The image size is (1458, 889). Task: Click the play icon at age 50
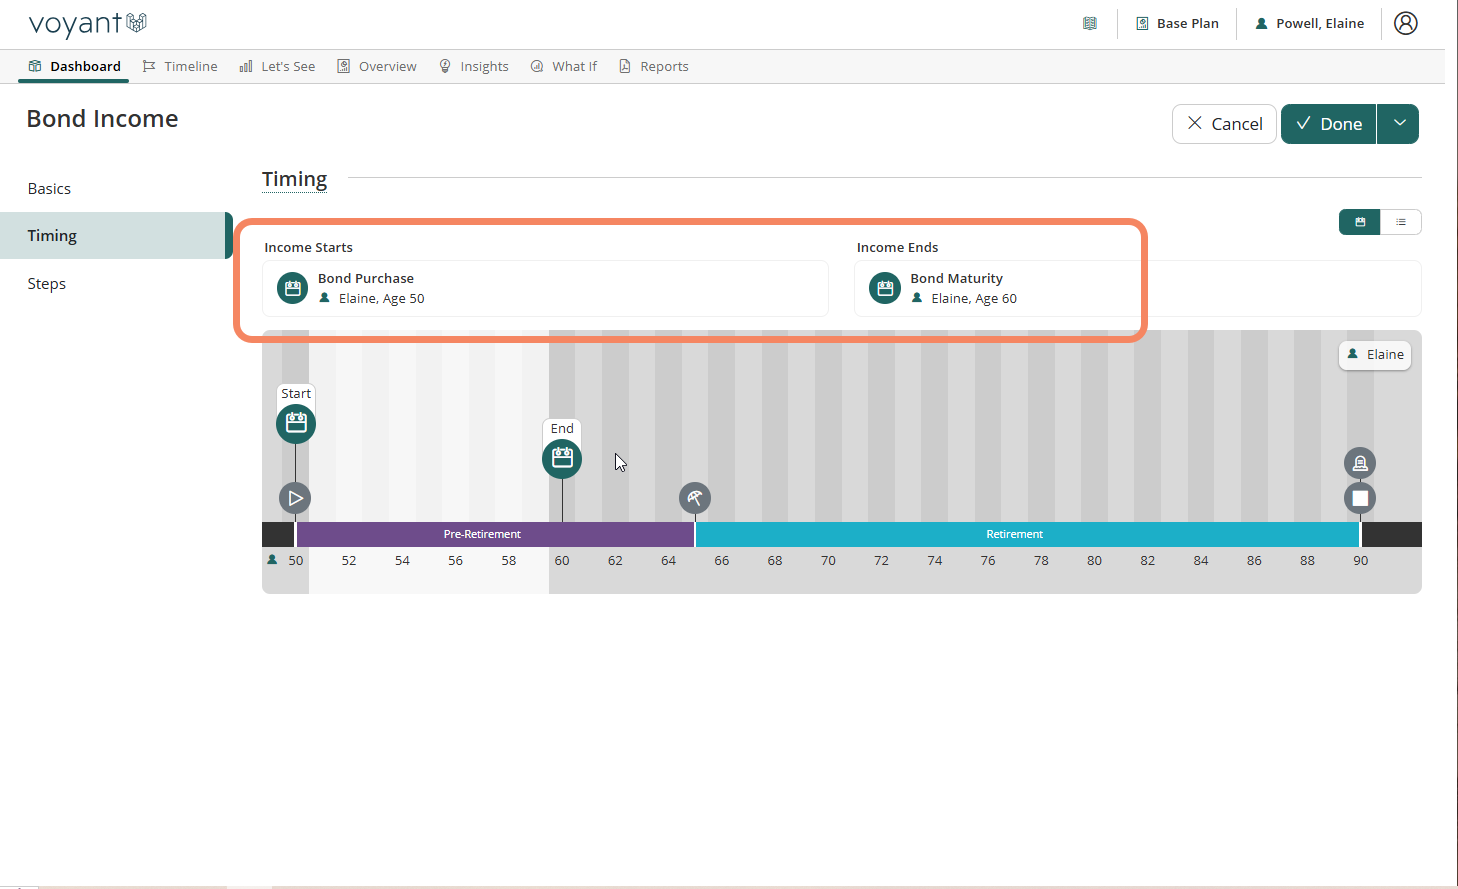(x=295, y=498)
